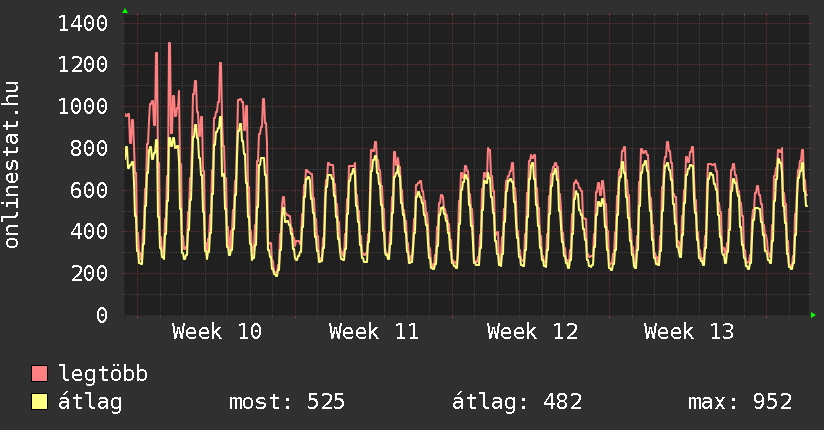Click the Week 12 axis label
This screenshot has height=430, width=824.
(532, 332)
